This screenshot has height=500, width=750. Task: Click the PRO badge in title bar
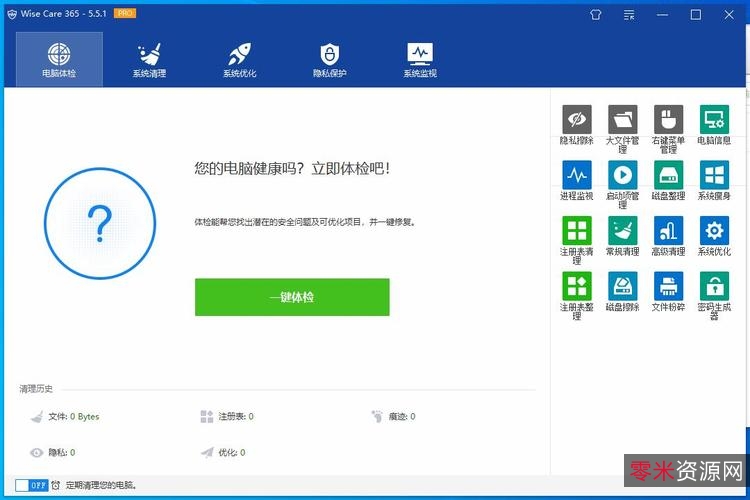point(125,13)
